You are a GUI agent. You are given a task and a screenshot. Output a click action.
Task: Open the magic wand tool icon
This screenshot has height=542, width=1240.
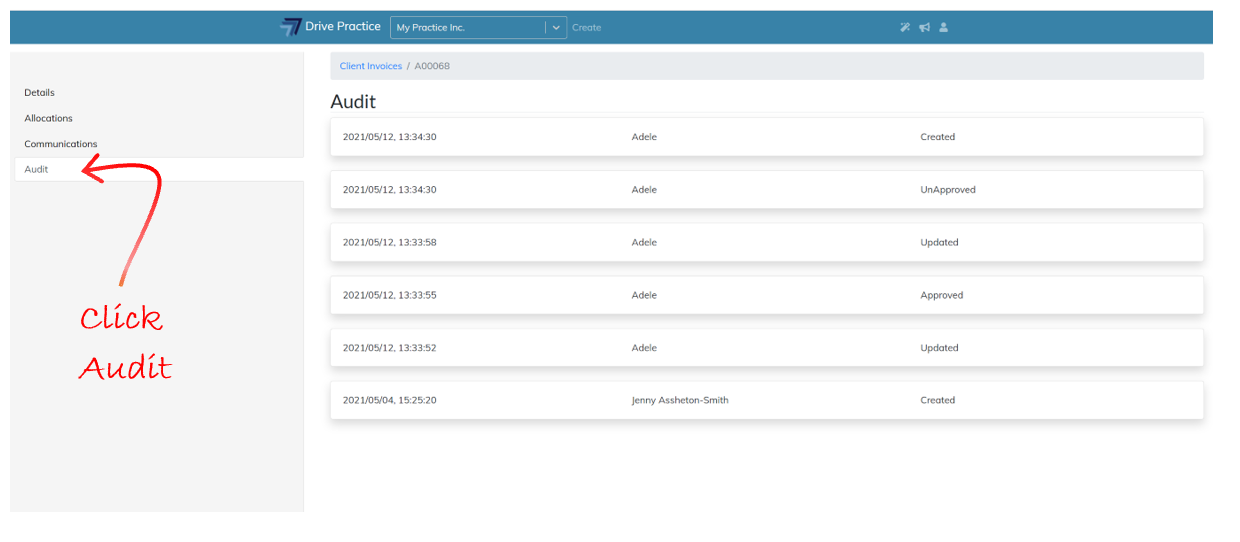click(904, 27)
